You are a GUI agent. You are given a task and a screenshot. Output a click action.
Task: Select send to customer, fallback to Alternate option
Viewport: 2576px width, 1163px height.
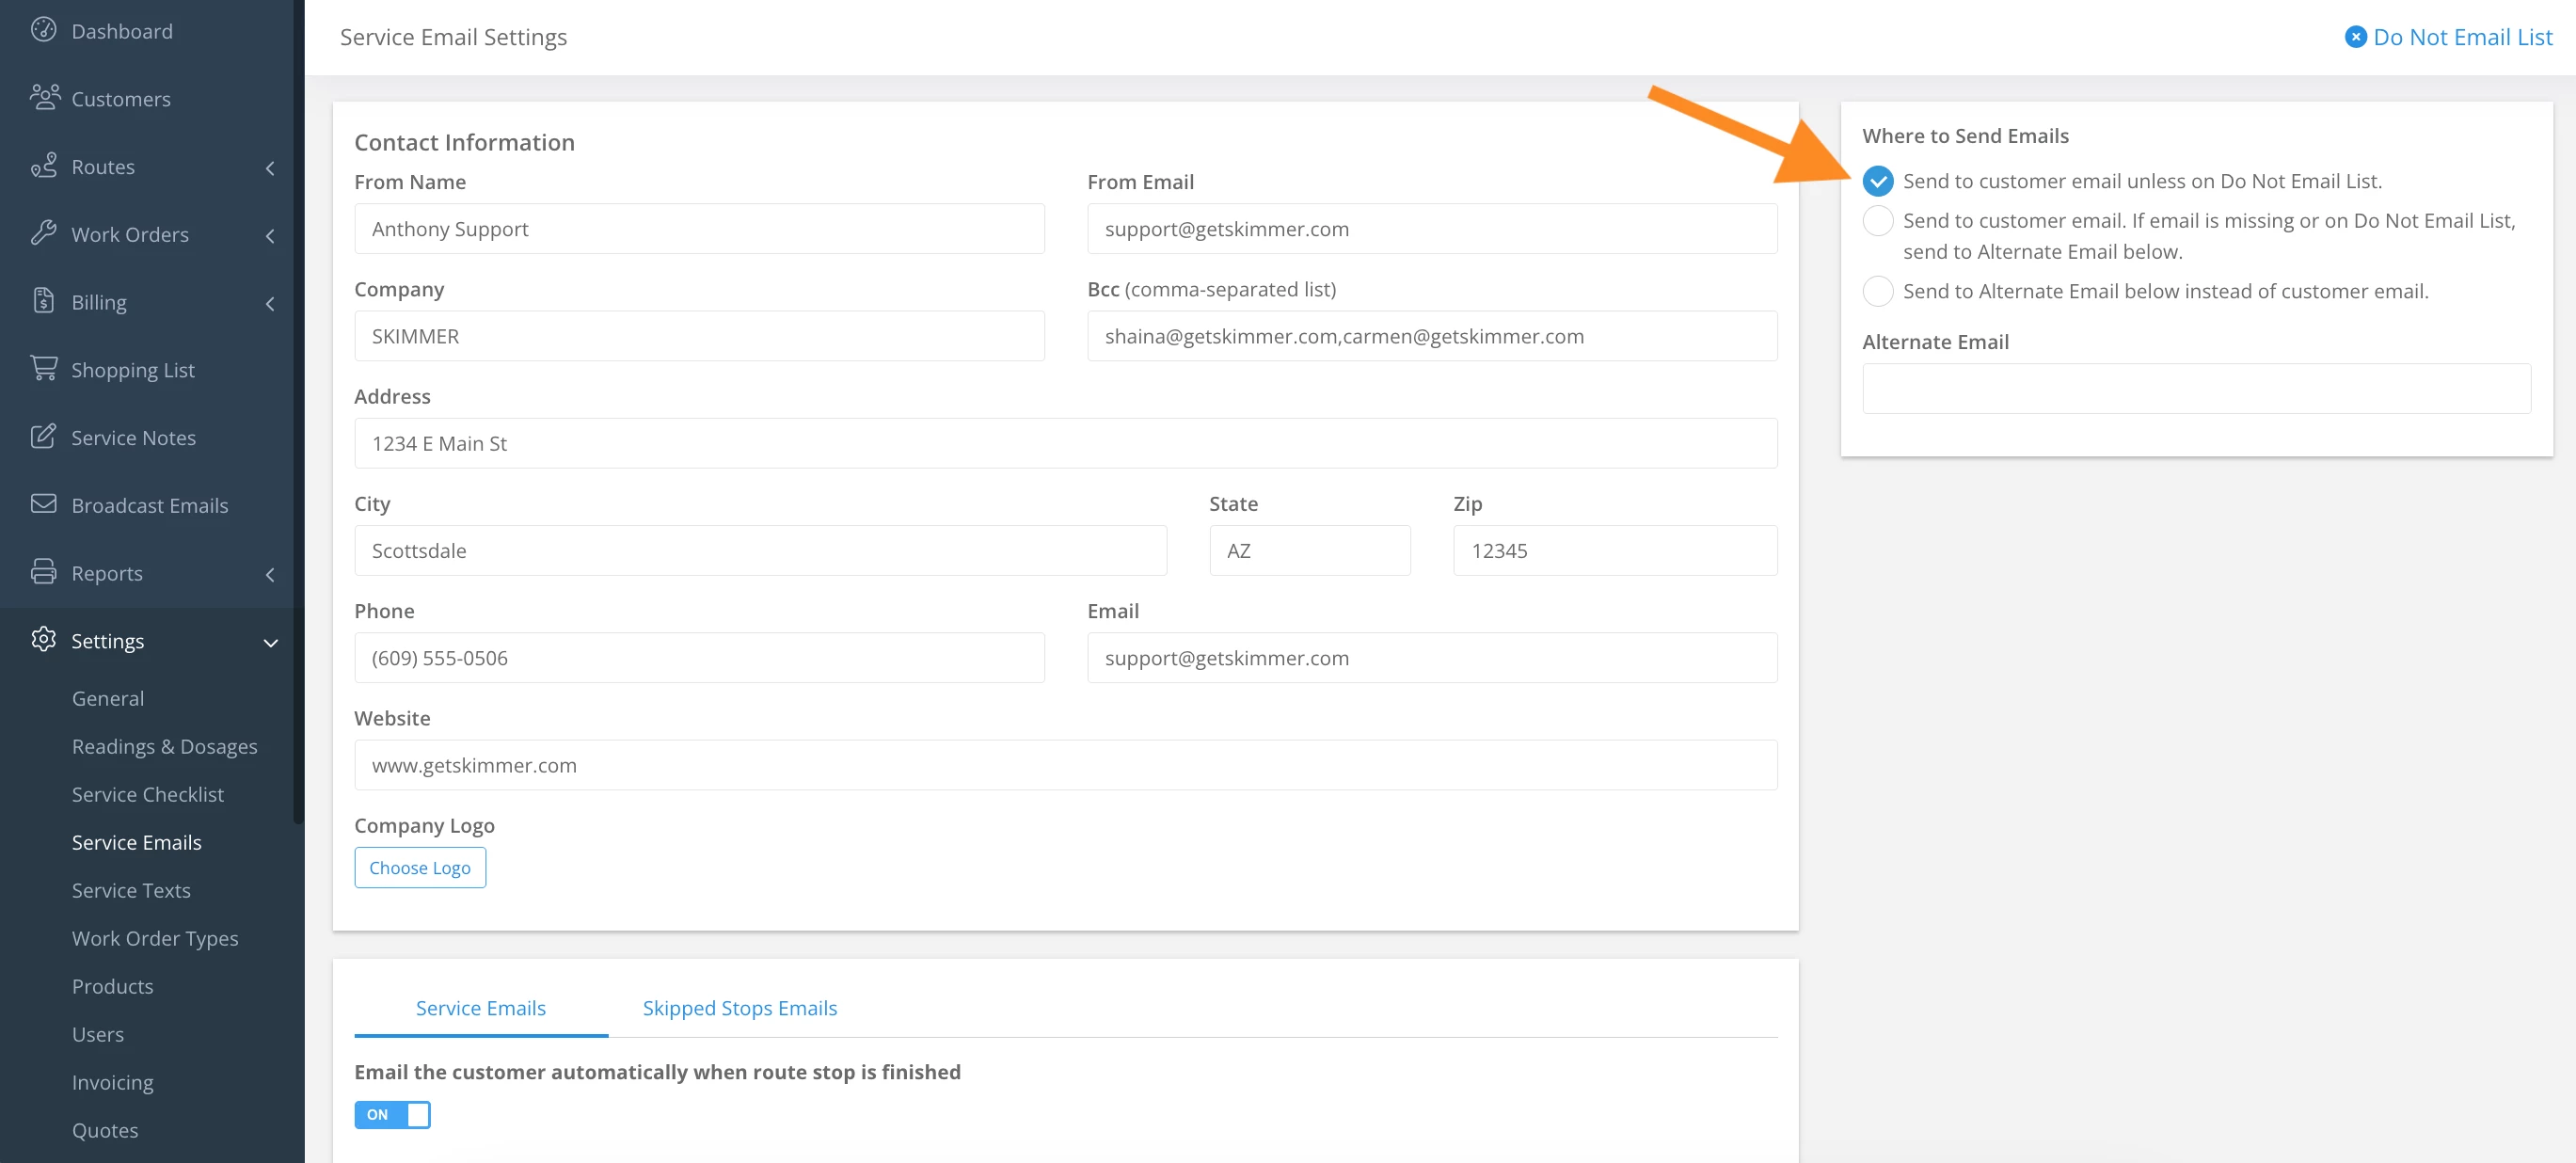pos(1877,221)
